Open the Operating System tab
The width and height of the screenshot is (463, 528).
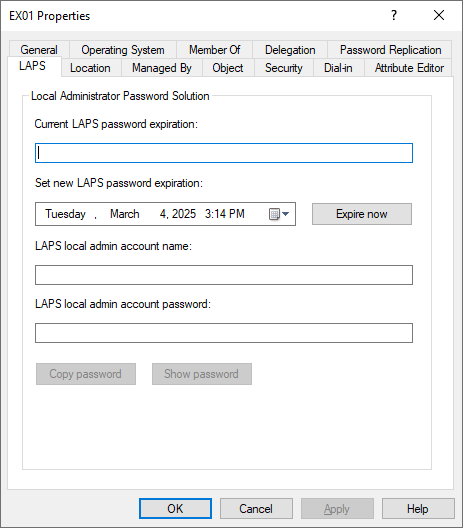coord(123,50)
